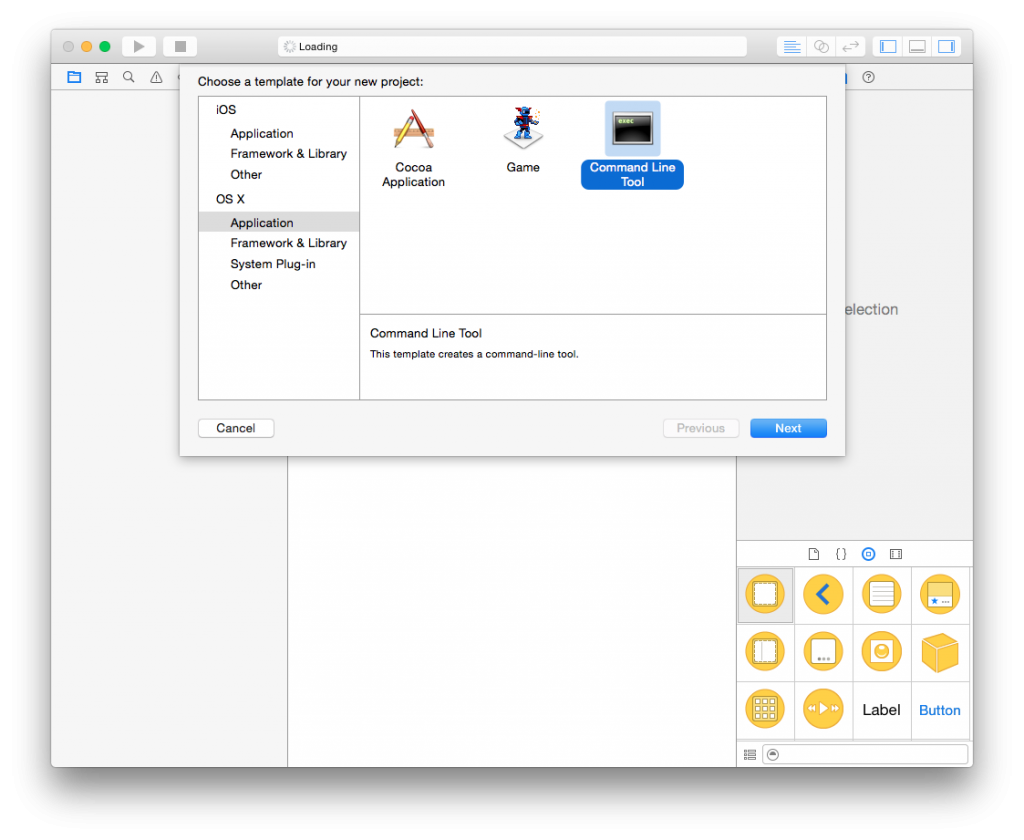Select the Page View Controller object

point(823,652)
